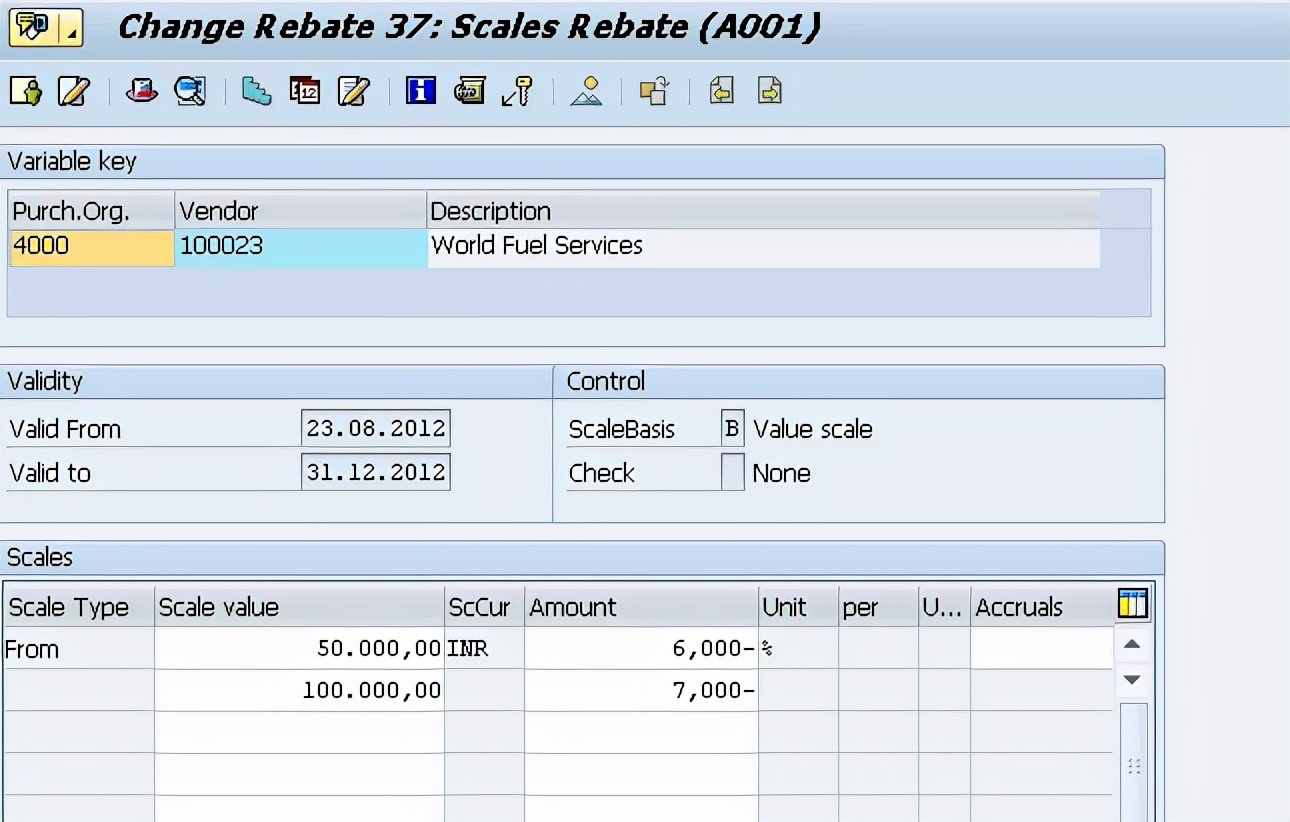Image resolution: width=1290 pixels, height=822 pixels.
Task: Click the Scale value column header
Action: (x=299, y=607)
